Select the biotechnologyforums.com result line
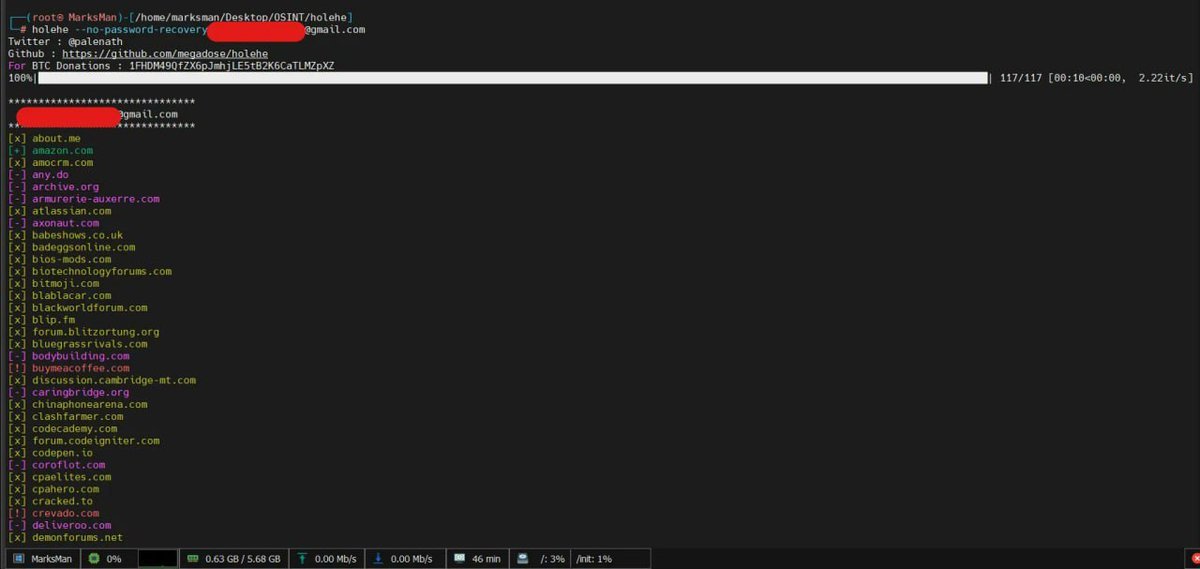 90,271
